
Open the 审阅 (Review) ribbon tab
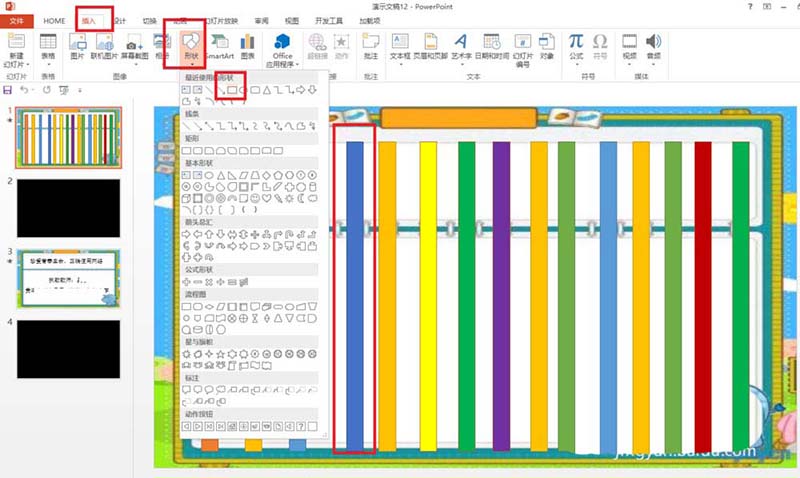261,21
